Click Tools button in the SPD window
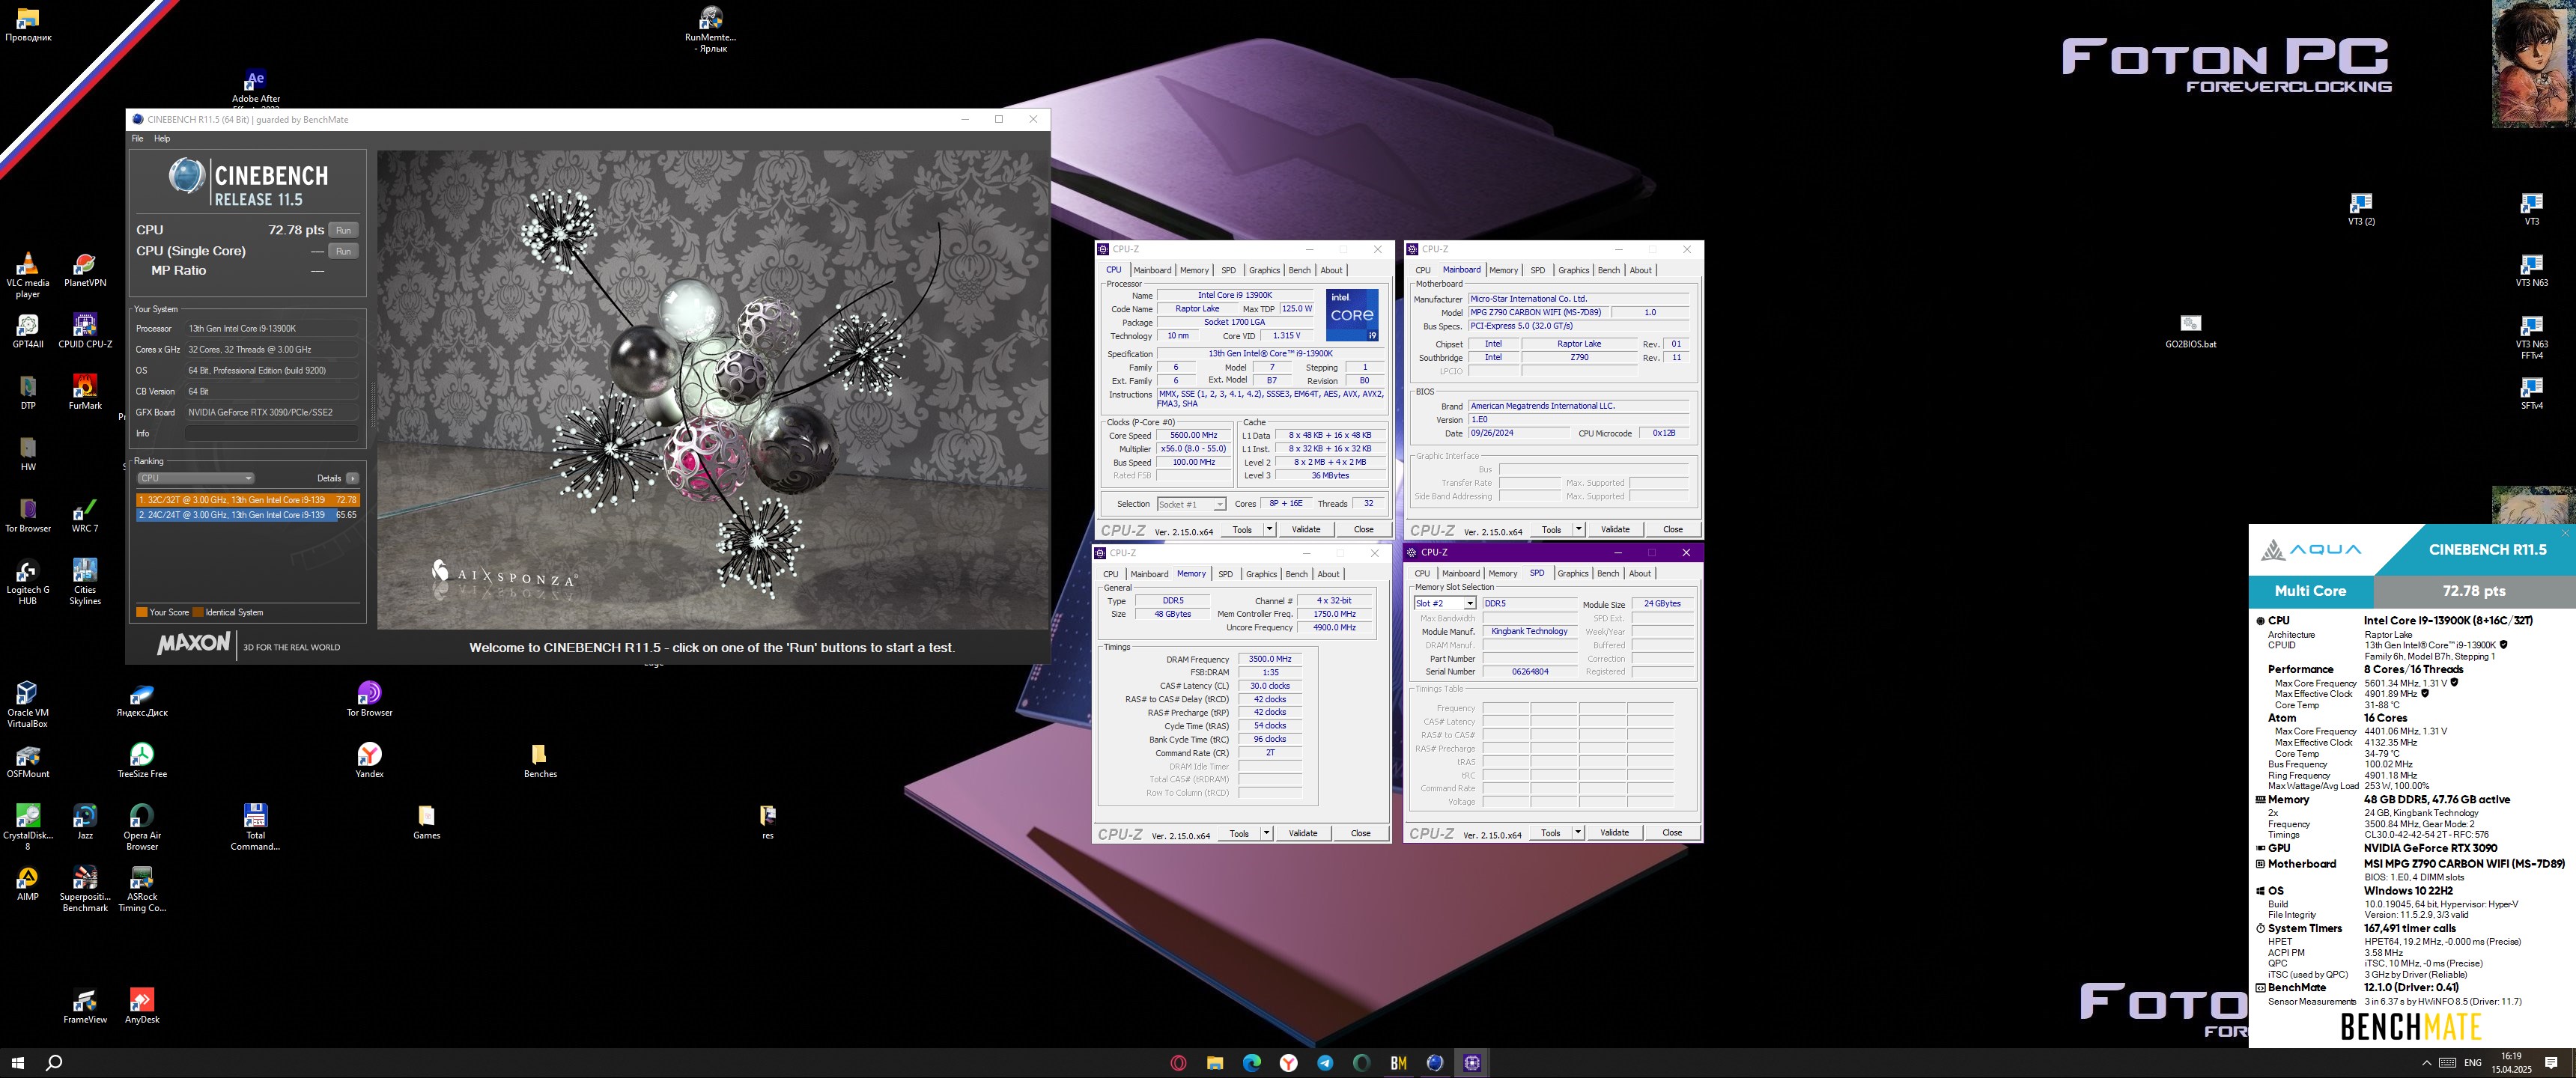Screen dimensions: 2576x1078 [1550, 832]
